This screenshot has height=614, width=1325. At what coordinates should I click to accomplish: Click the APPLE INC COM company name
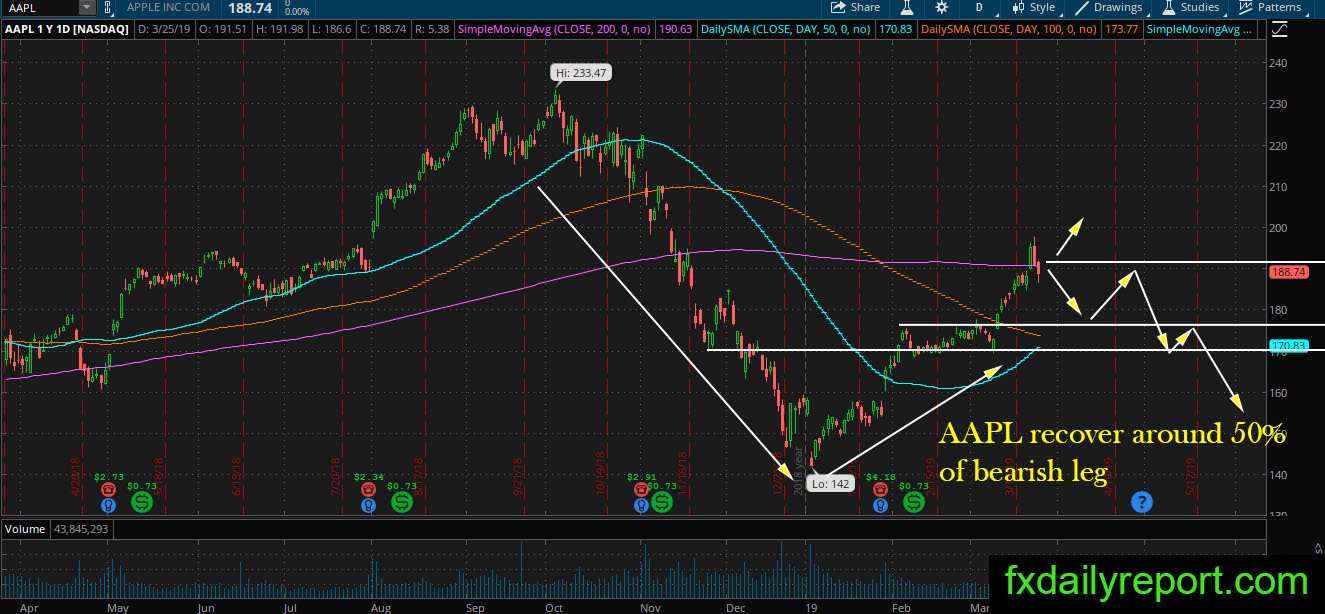[168, 7]
